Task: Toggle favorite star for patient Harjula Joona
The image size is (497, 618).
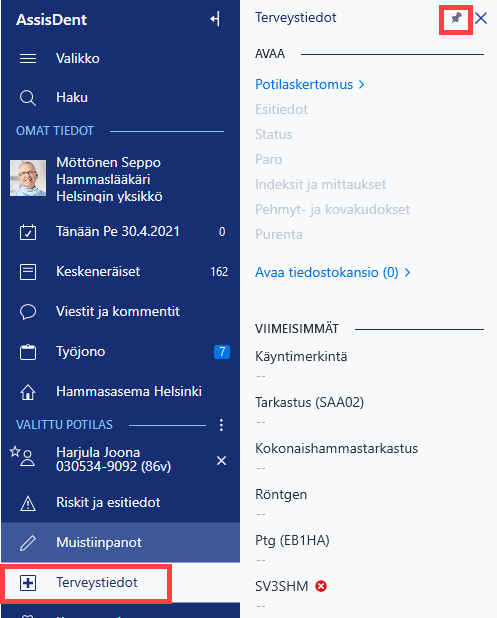Action: click(15, 451)
